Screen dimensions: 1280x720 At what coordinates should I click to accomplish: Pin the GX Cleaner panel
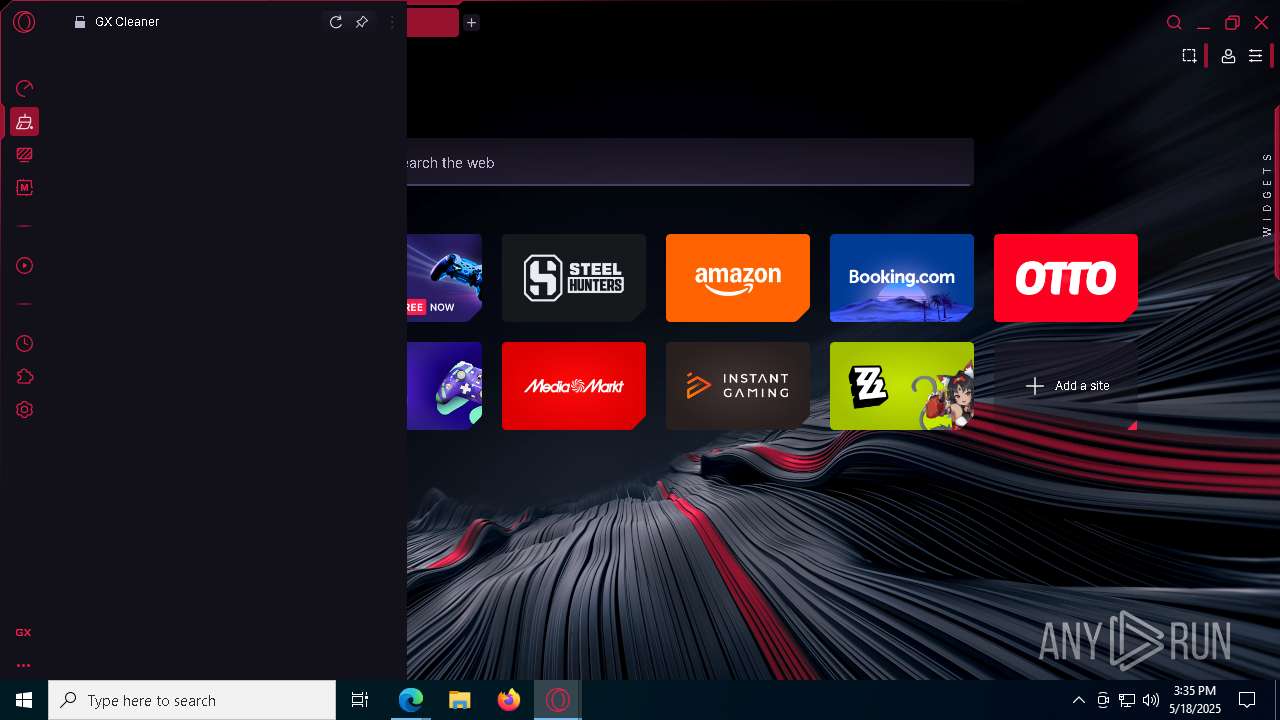point(362,22)
